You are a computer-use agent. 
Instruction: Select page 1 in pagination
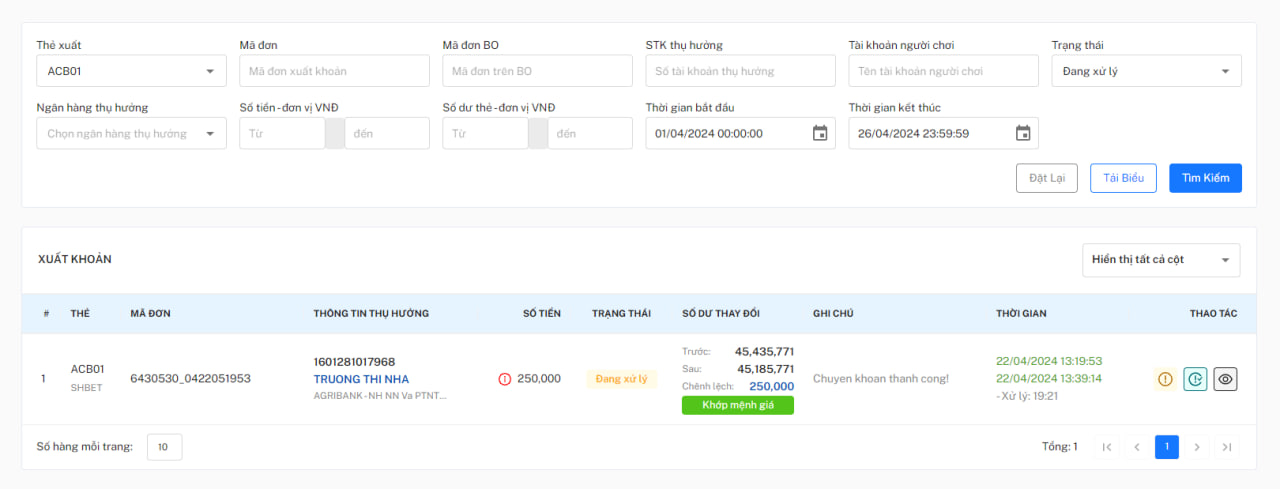(1167, 447)
